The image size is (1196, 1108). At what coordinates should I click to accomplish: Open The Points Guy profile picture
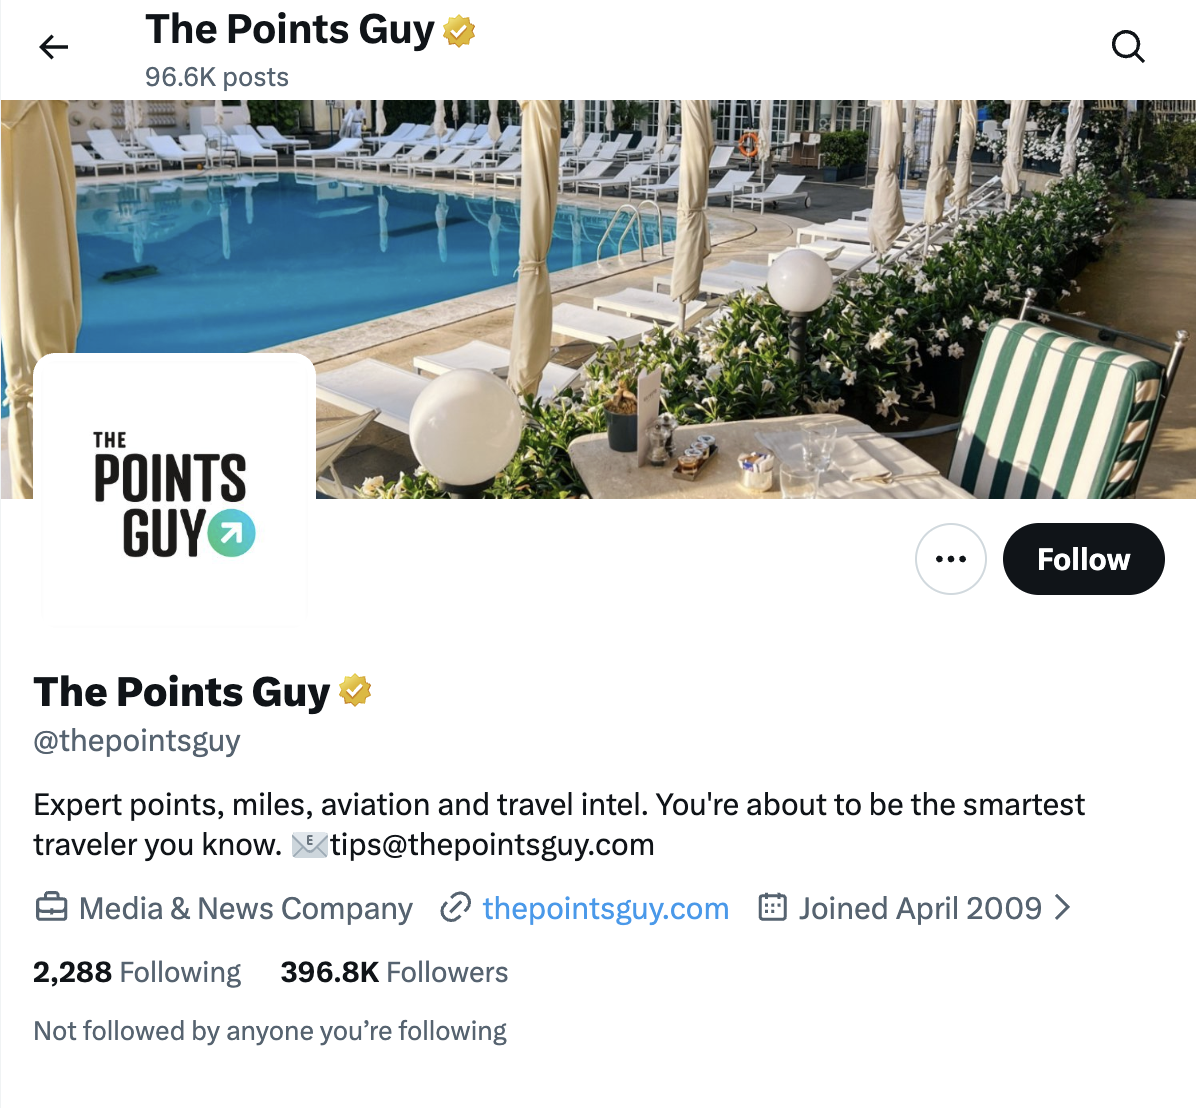coord(174,489)
